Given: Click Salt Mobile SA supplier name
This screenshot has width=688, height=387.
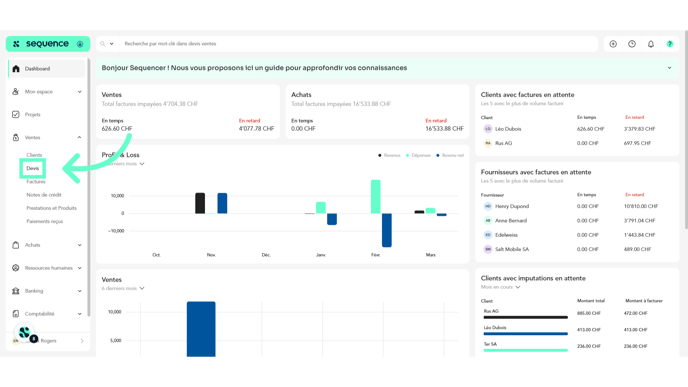Looking at the screenshot, I should pos(512,249).
